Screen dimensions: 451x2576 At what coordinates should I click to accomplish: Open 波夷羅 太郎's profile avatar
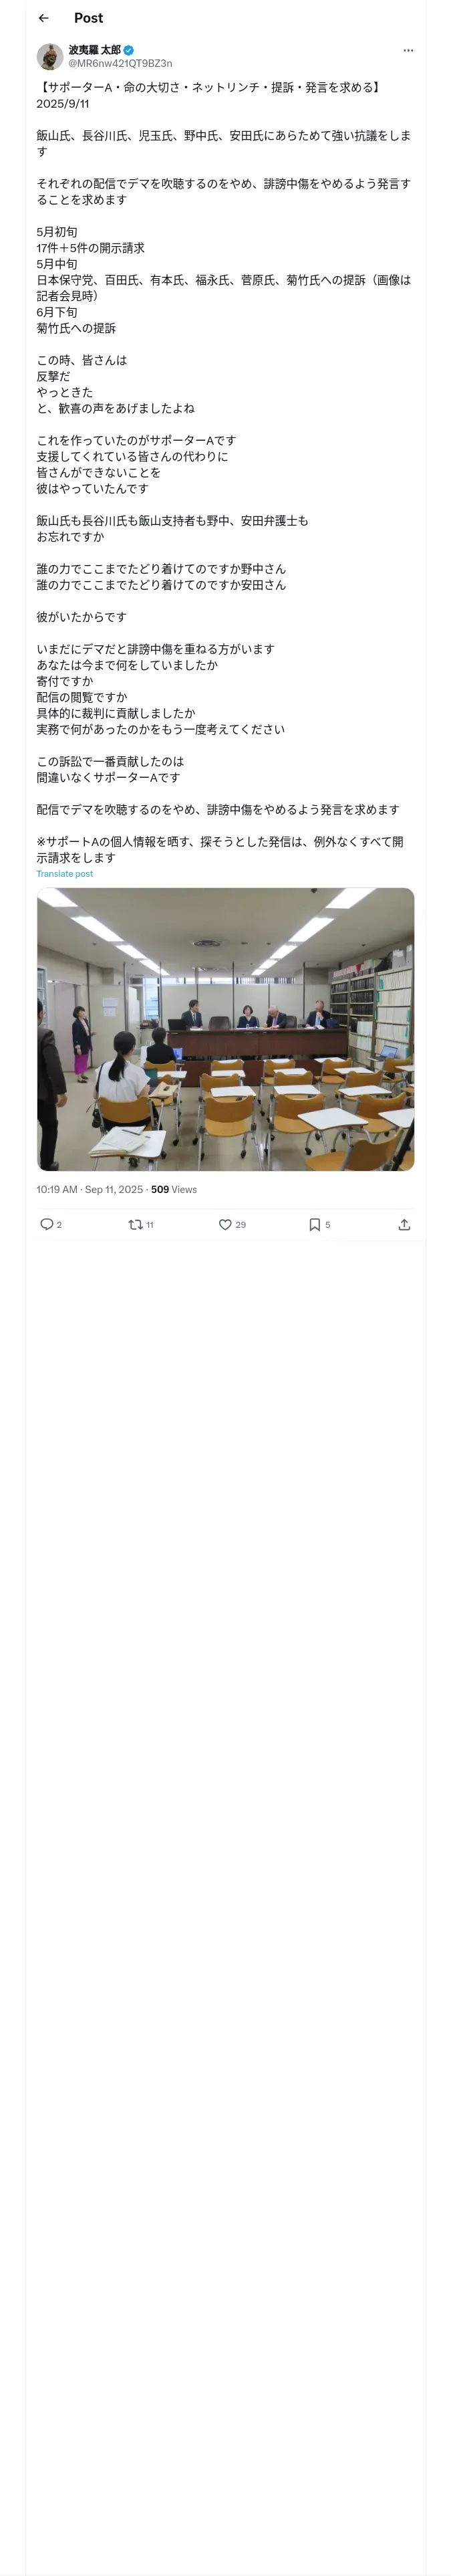click(x=50, y=56)
